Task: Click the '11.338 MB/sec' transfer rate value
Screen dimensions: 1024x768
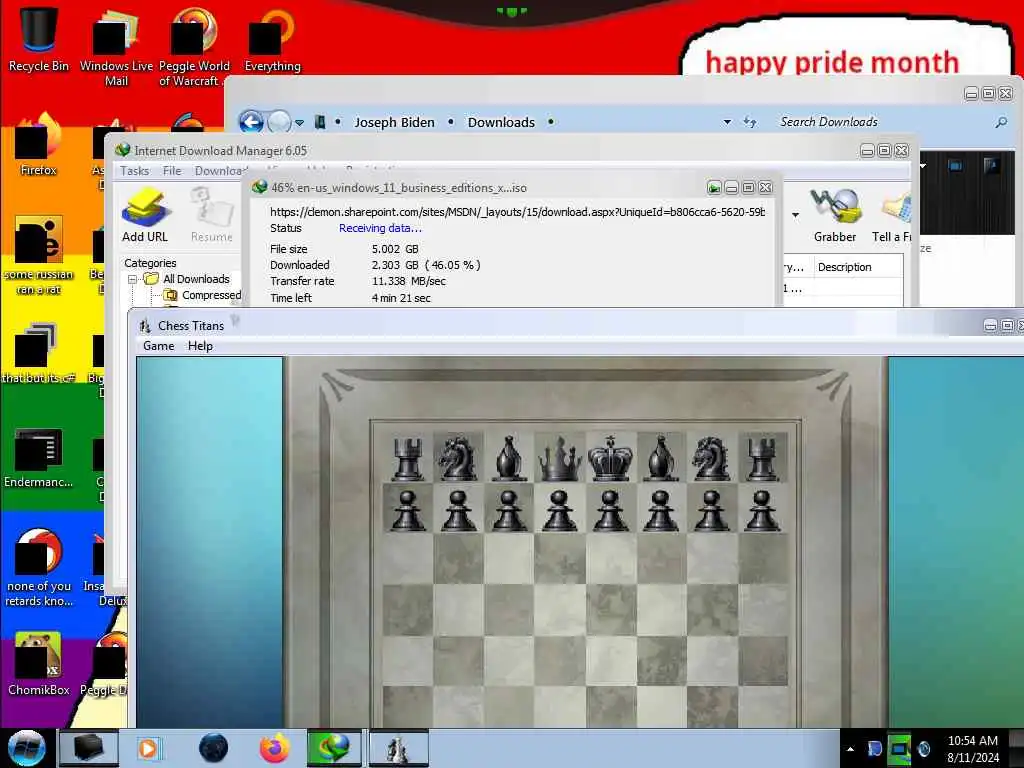Action: 409,281
